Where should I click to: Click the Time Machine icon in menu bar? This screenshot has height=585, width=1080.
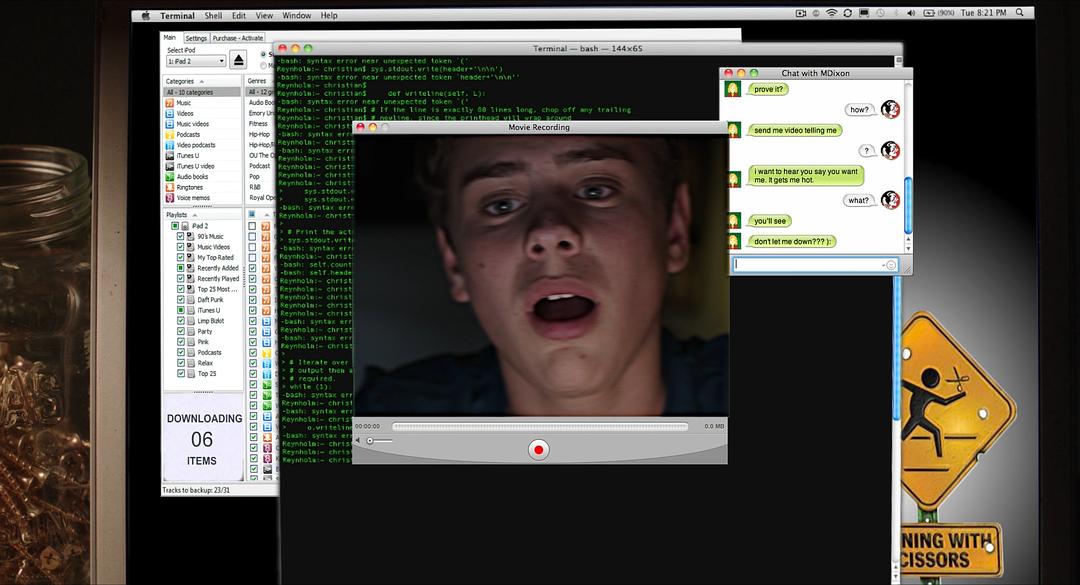tap(880, 13)
